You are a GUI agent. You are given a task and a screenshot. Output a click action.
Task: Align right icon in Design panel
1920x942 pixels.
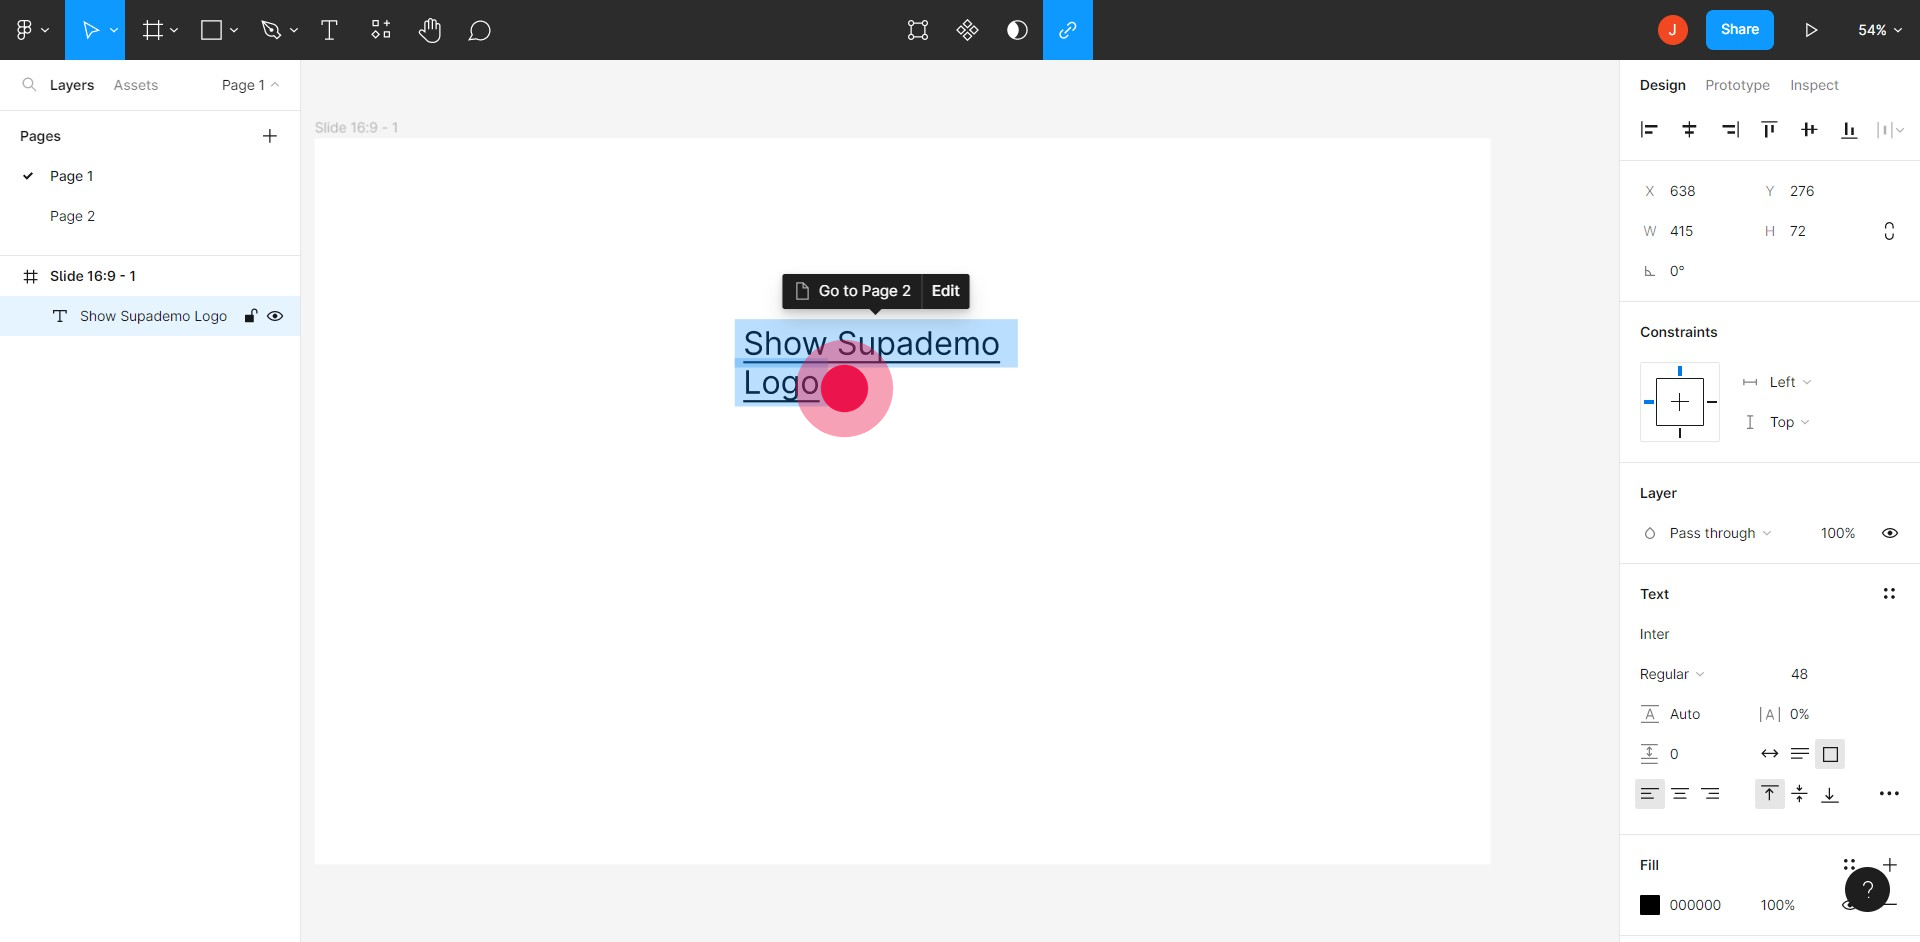pyautogui.click(x=1730, y=129)
